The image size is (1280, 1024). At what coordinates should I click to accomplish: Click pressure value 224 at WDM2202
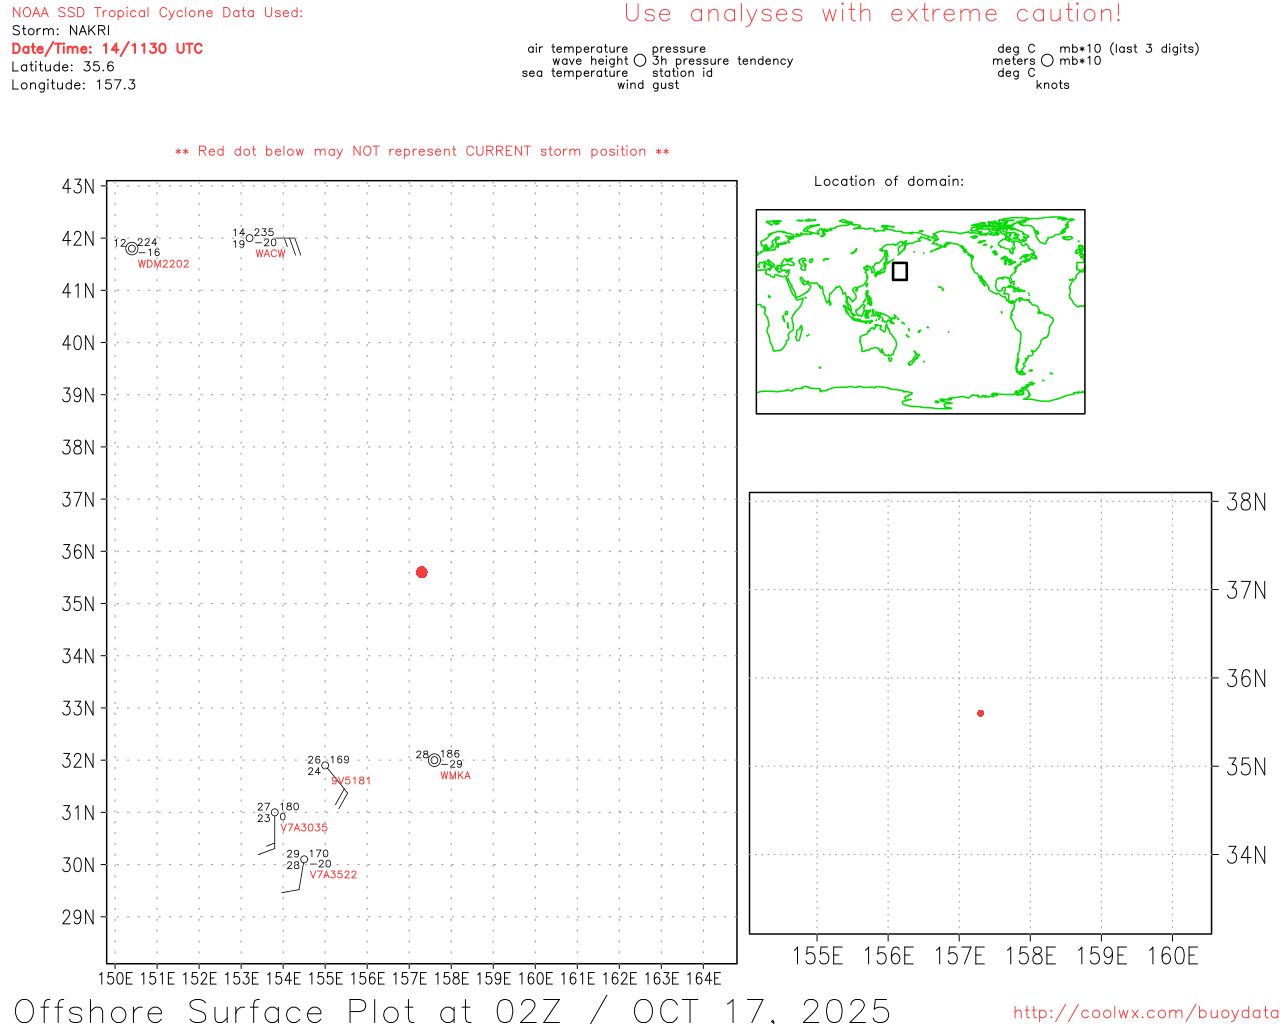147,242
